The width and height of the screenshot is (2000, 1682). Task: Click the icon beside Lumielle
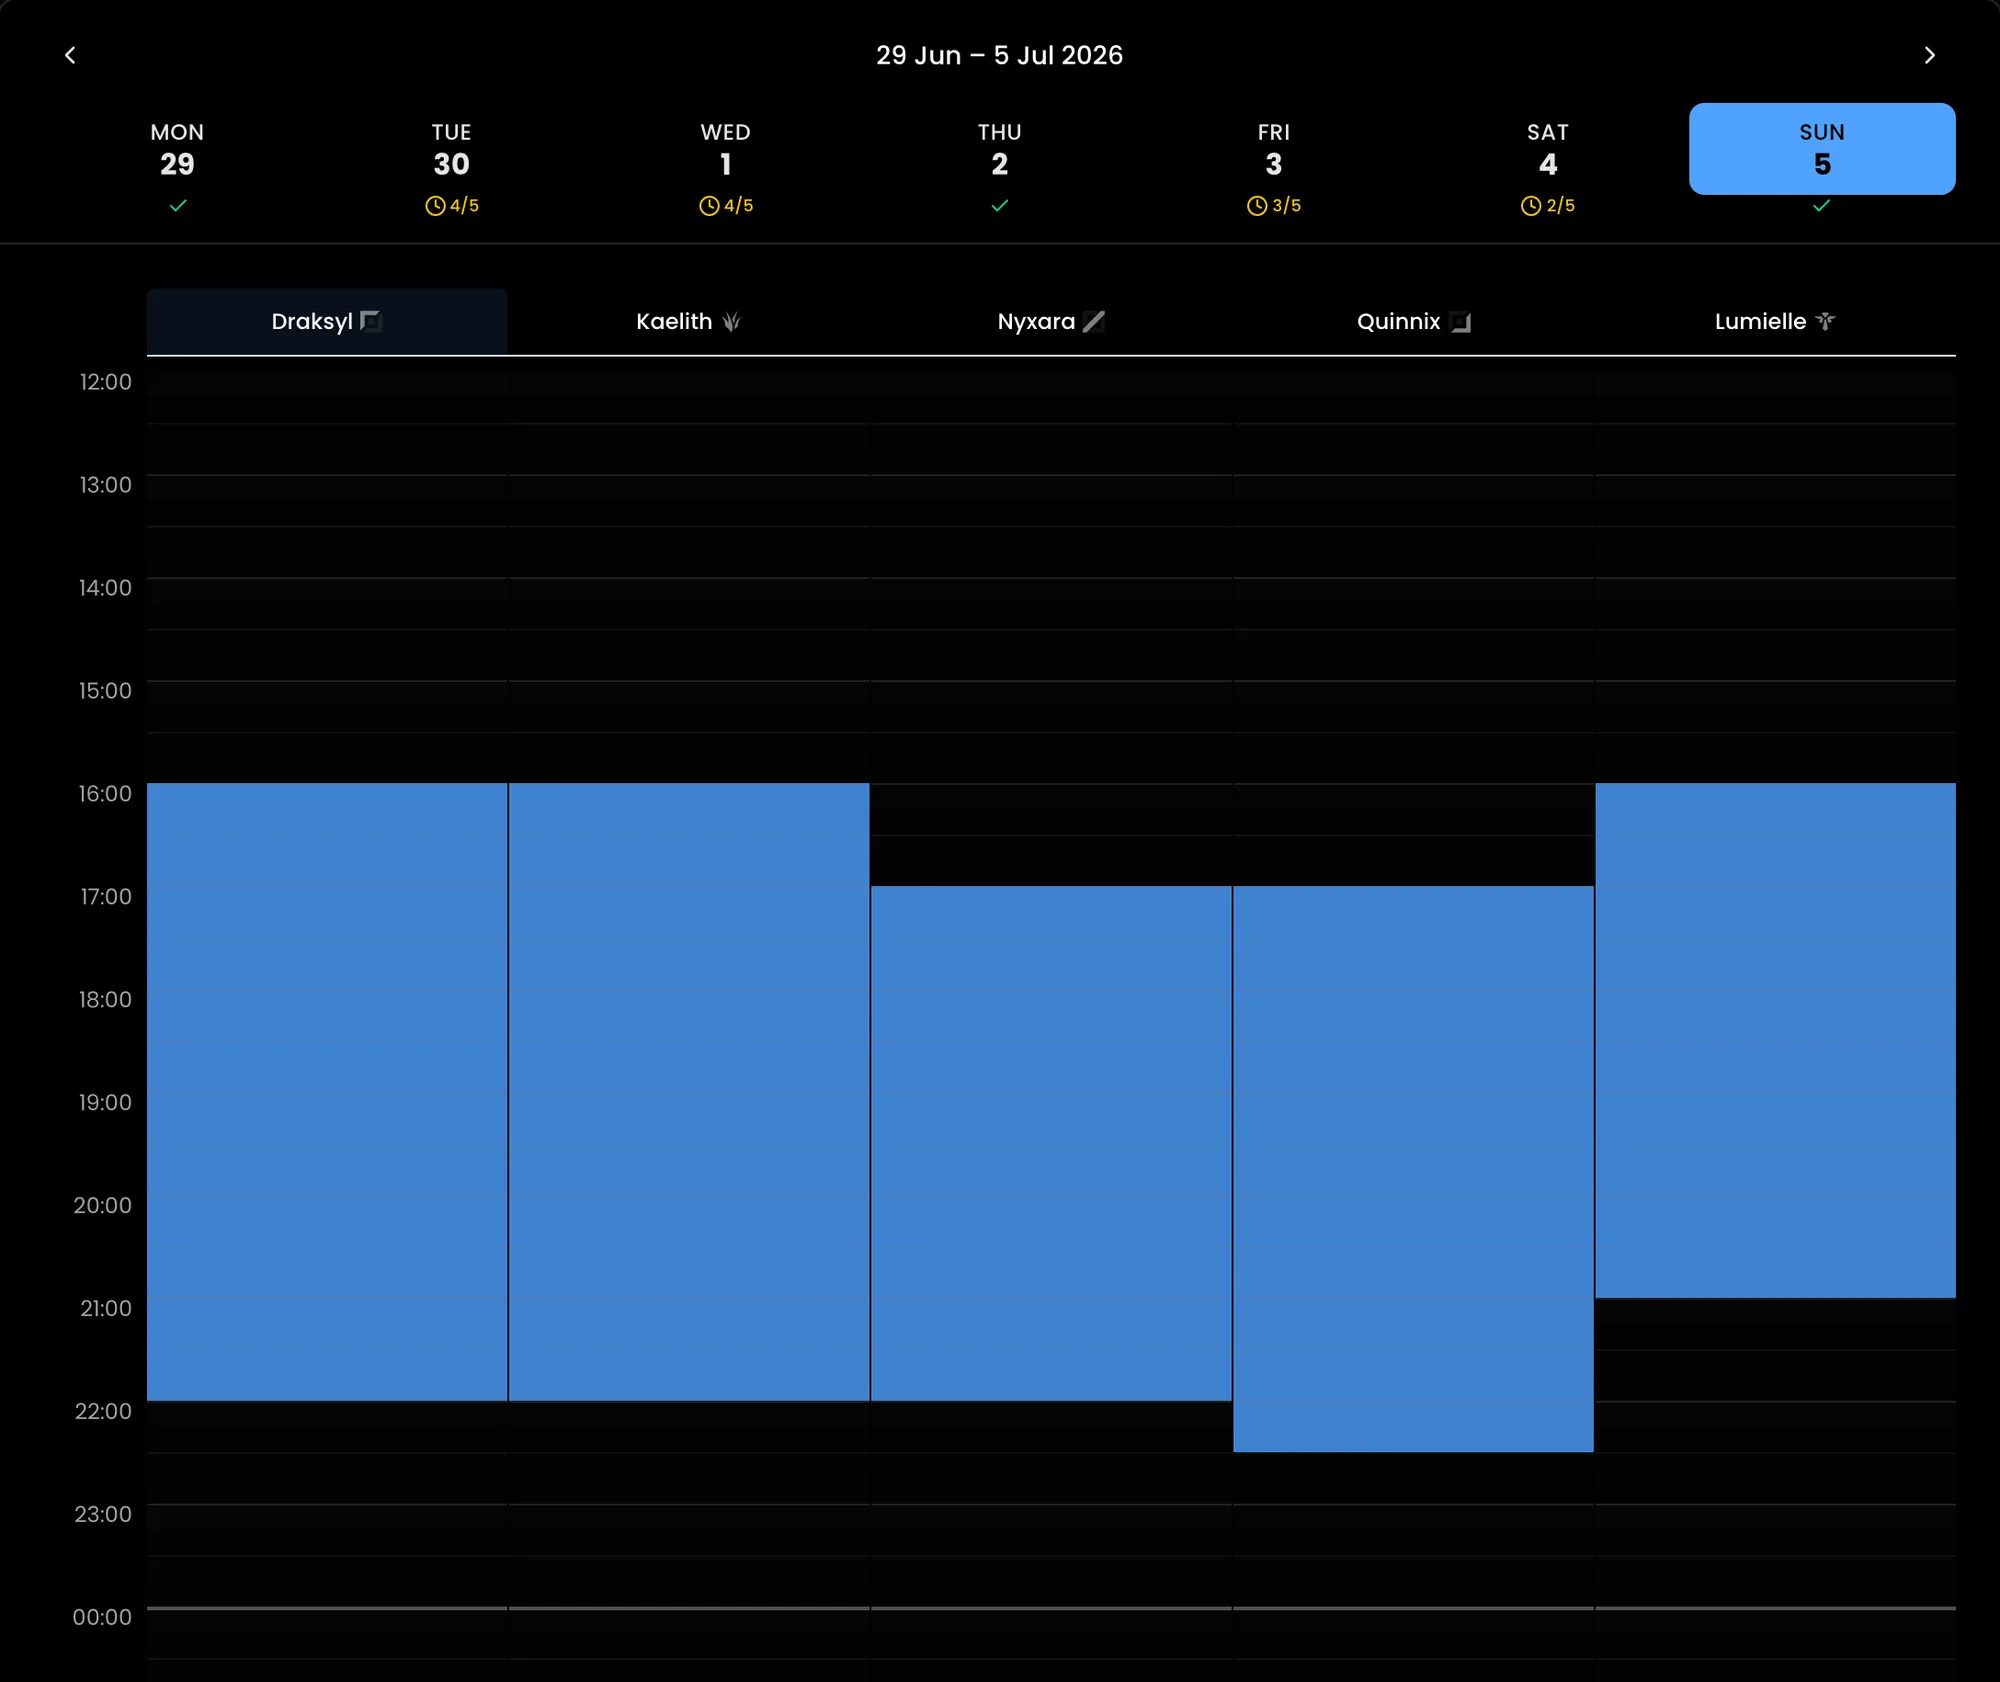(1825, 321)
